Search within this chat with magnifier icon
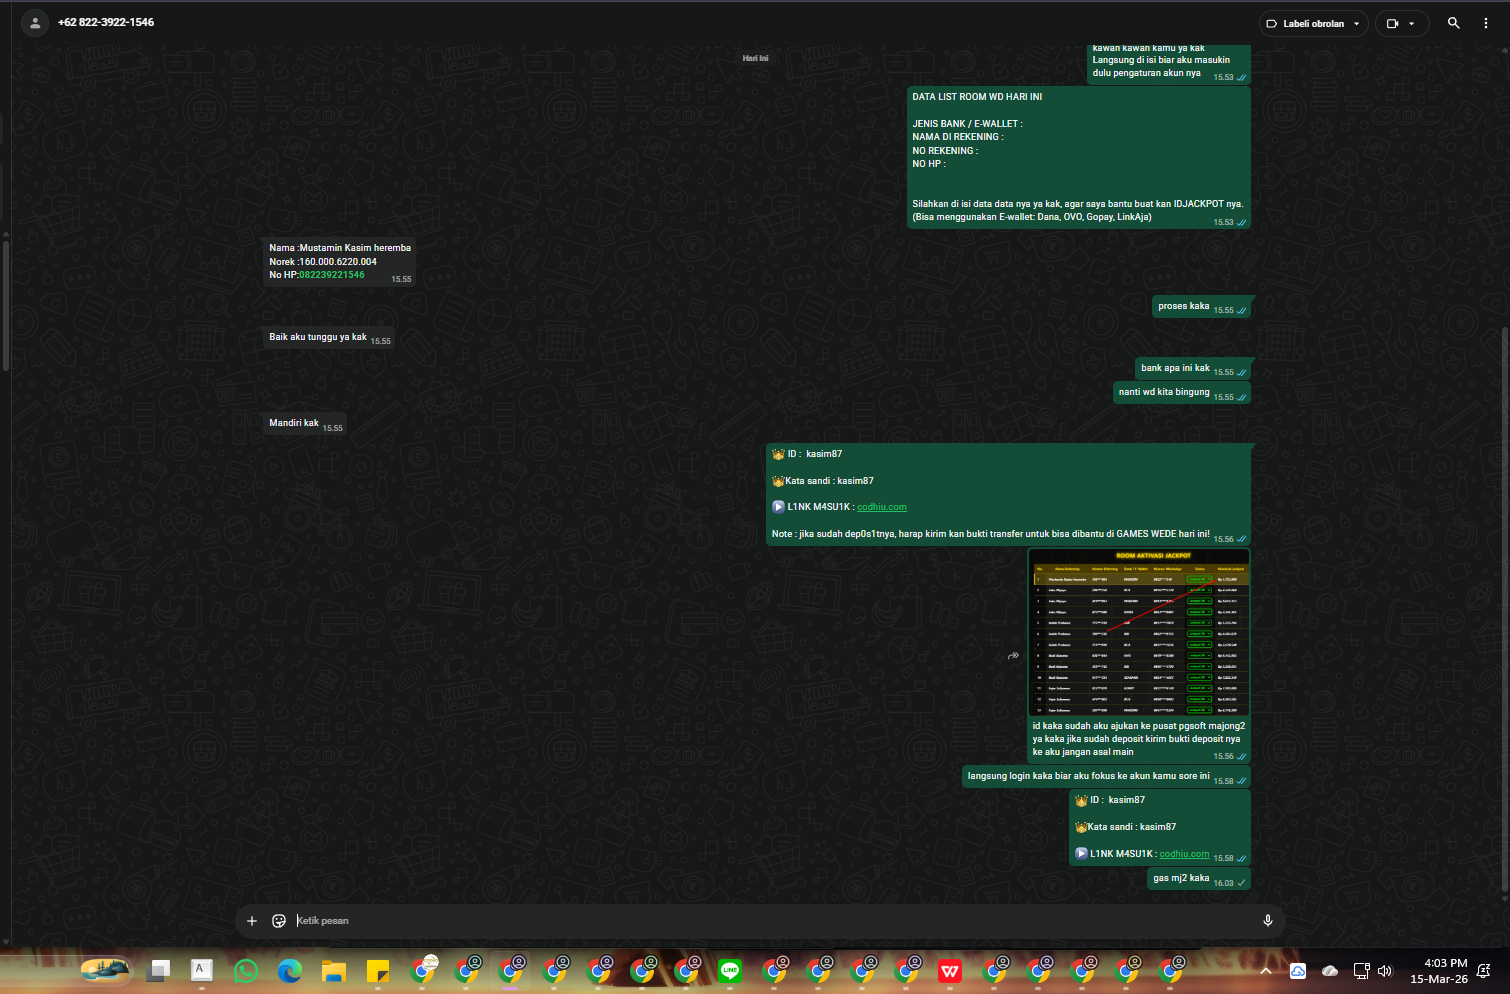The image size is (1510, 994). [x=1454, y=23]
